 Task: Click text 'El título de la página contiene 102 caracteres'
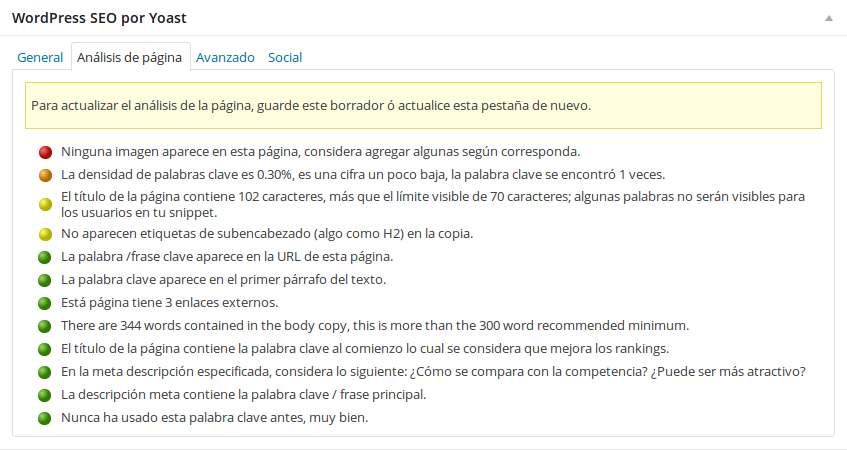click(194, 197)
